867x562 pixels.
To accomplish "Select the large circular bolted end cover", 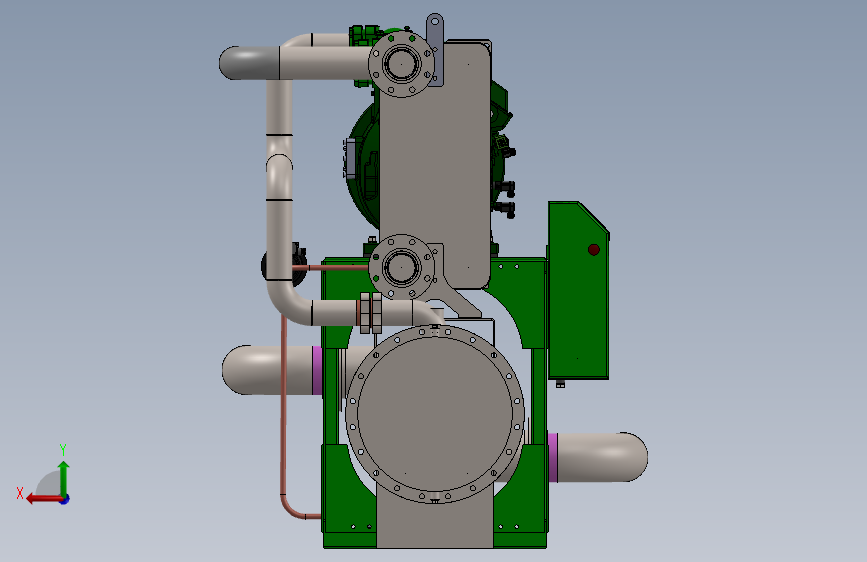I will coord(435,414).
